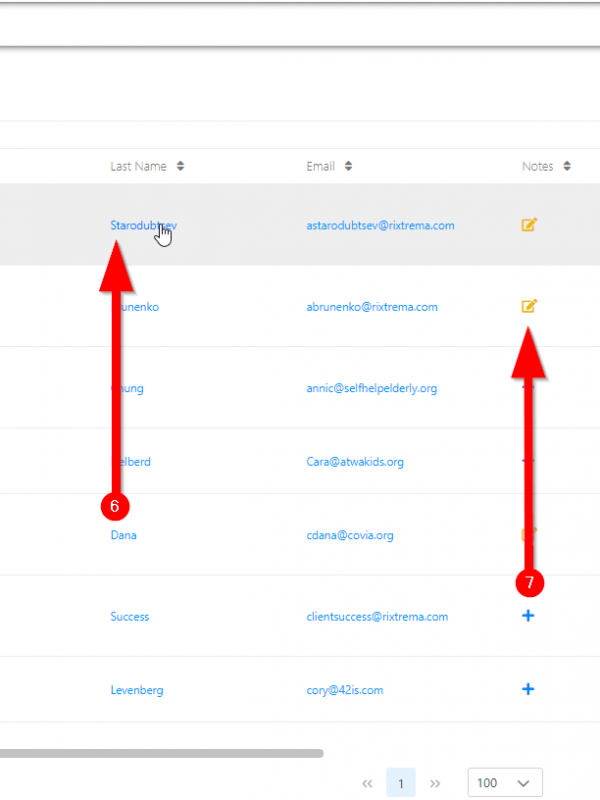Open the note editor in the Starodubtsev row
Viewport: 600px width, 800px height.
(x=529, y=225)
